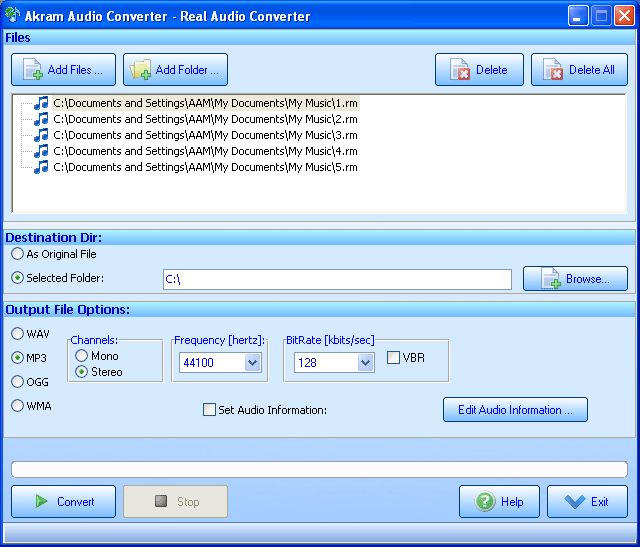Select the file row ending in 1.rm
640x547 pixels.
[205, 103]
